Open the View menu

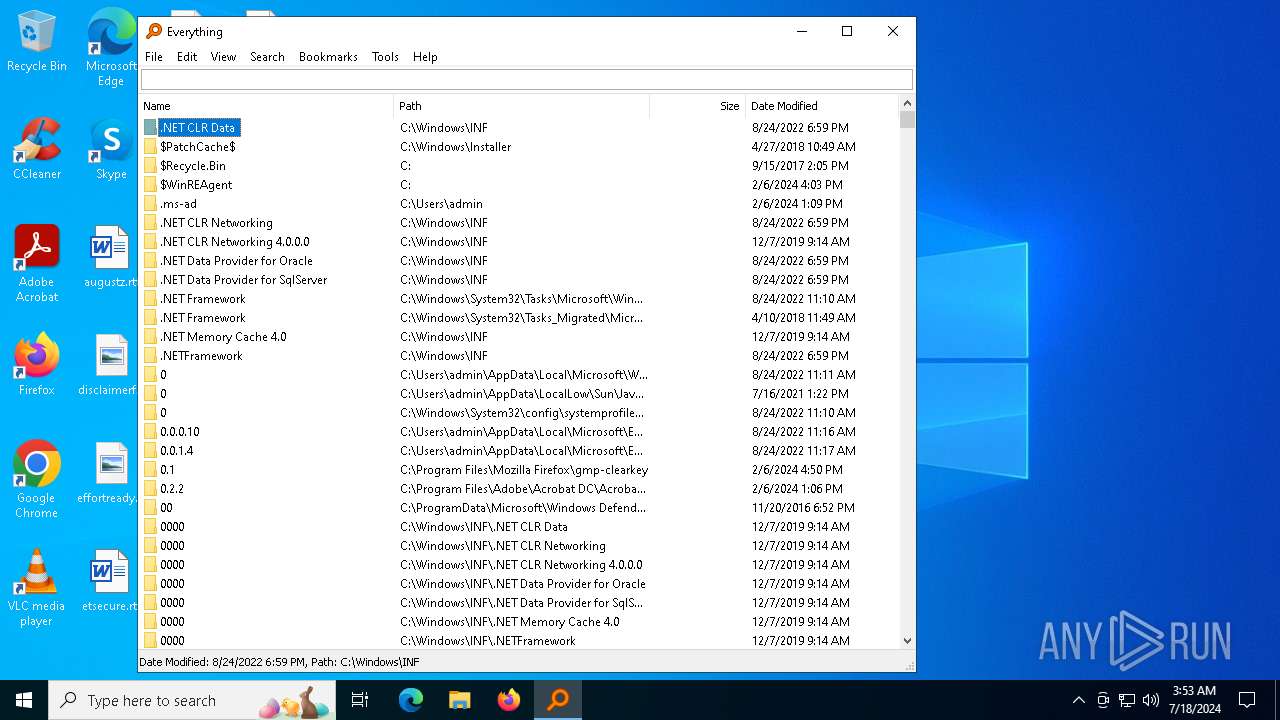(x=223, y=57)
